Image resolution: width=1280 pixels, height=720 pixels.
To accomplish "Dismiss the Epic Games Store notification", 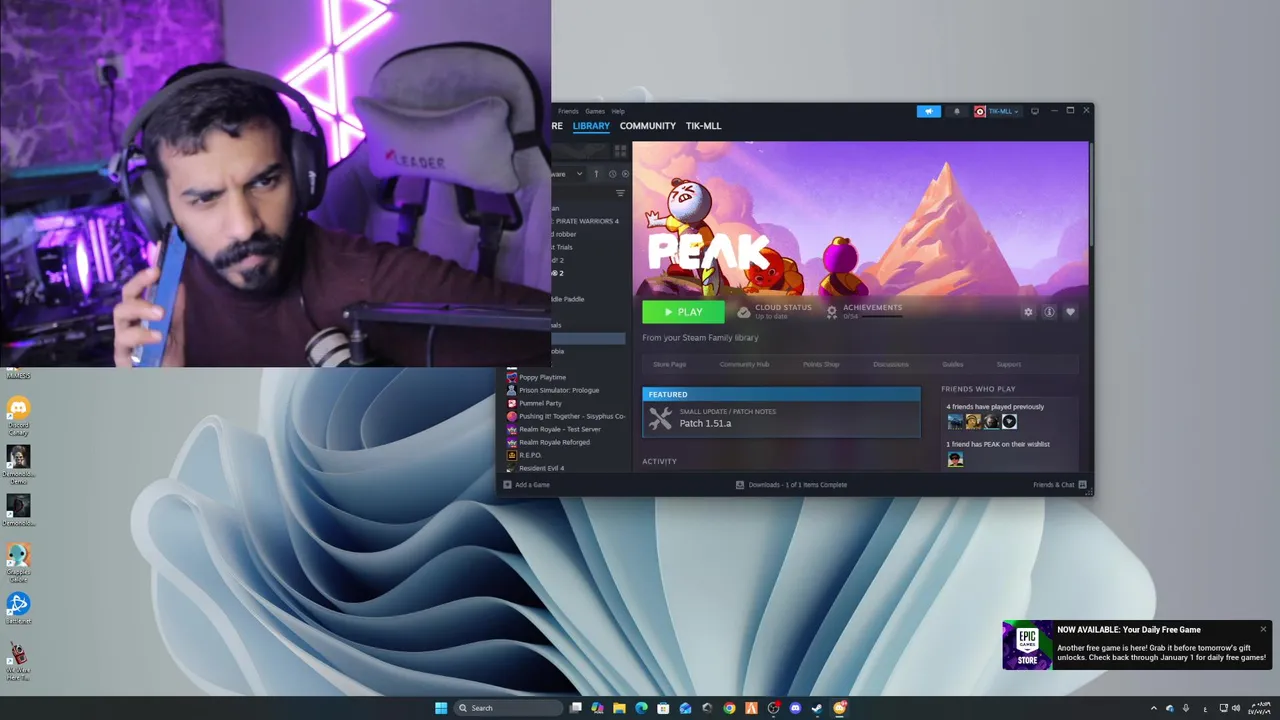I will [x=1263, y=629].
